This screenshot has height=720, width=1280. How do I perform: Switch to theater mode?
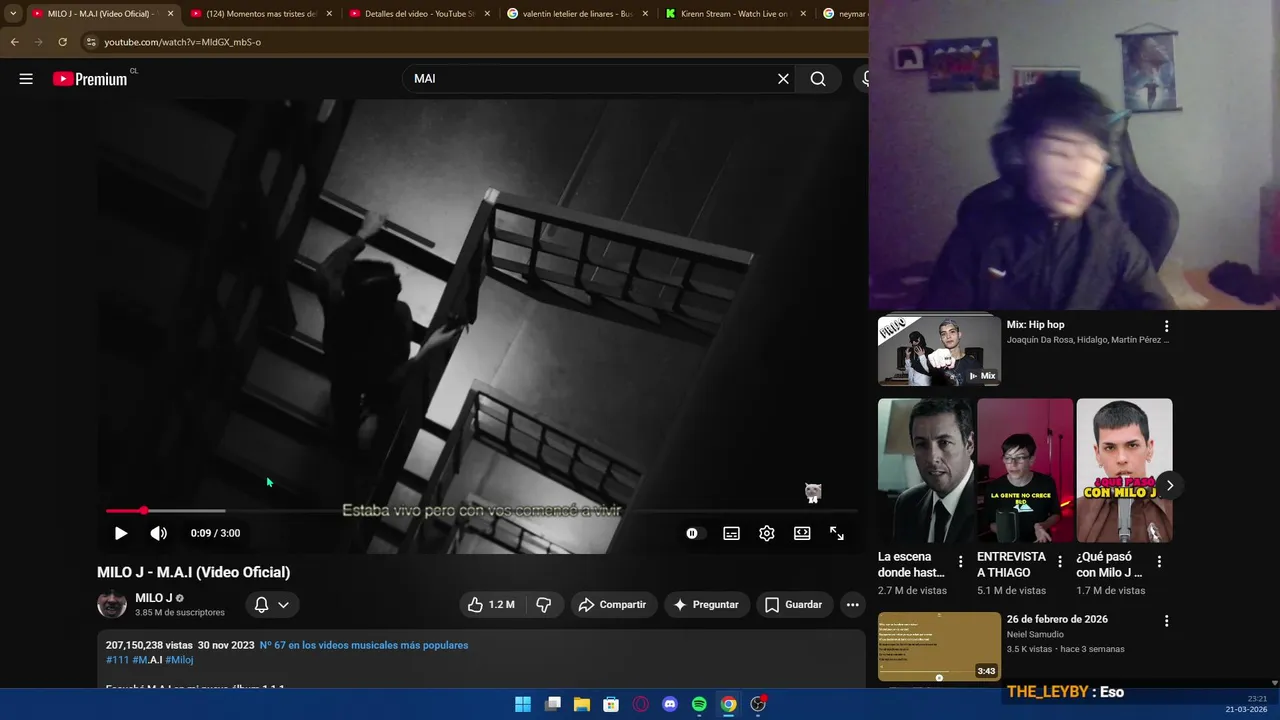[x=802, y=533]
